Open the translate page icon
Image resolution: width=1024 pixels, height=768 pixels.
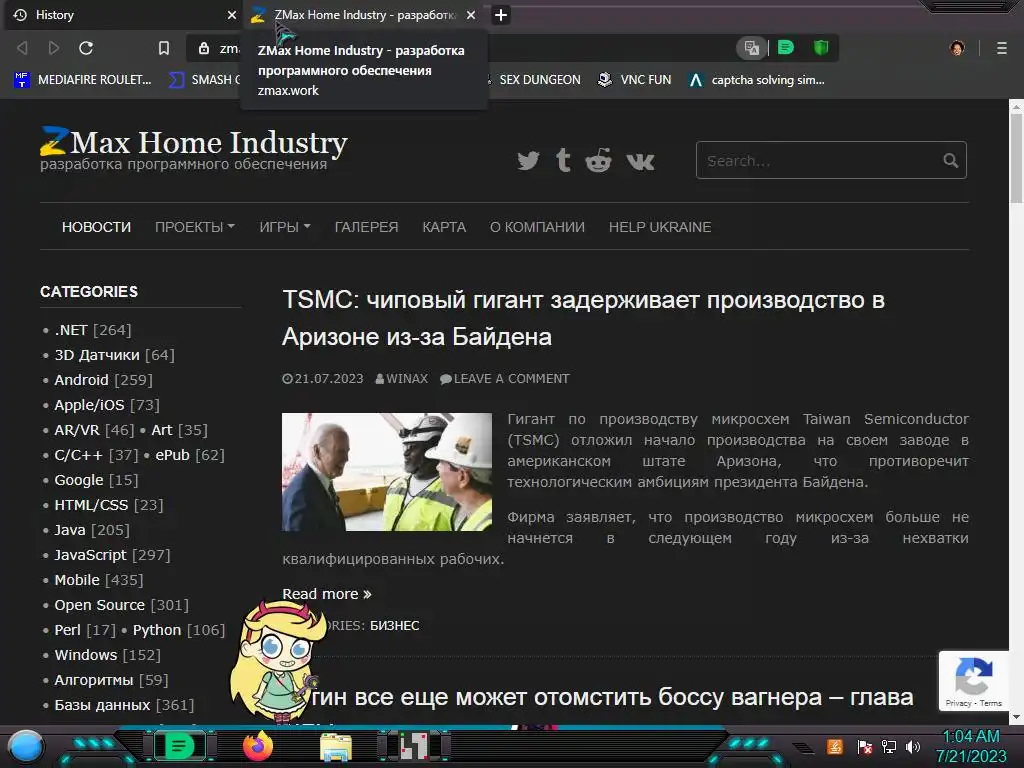(752, 48)
